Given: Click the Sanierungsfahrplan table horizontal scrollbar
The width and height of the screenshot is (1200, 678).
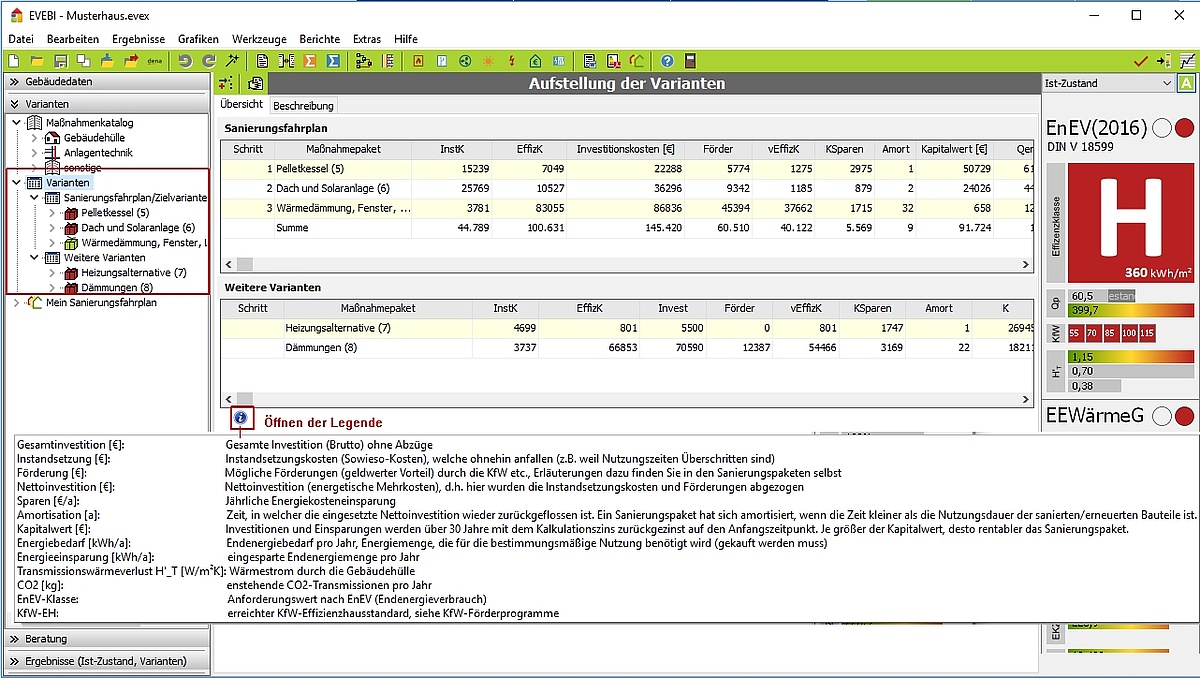Looking at the screenshot, I should point(626,264).
